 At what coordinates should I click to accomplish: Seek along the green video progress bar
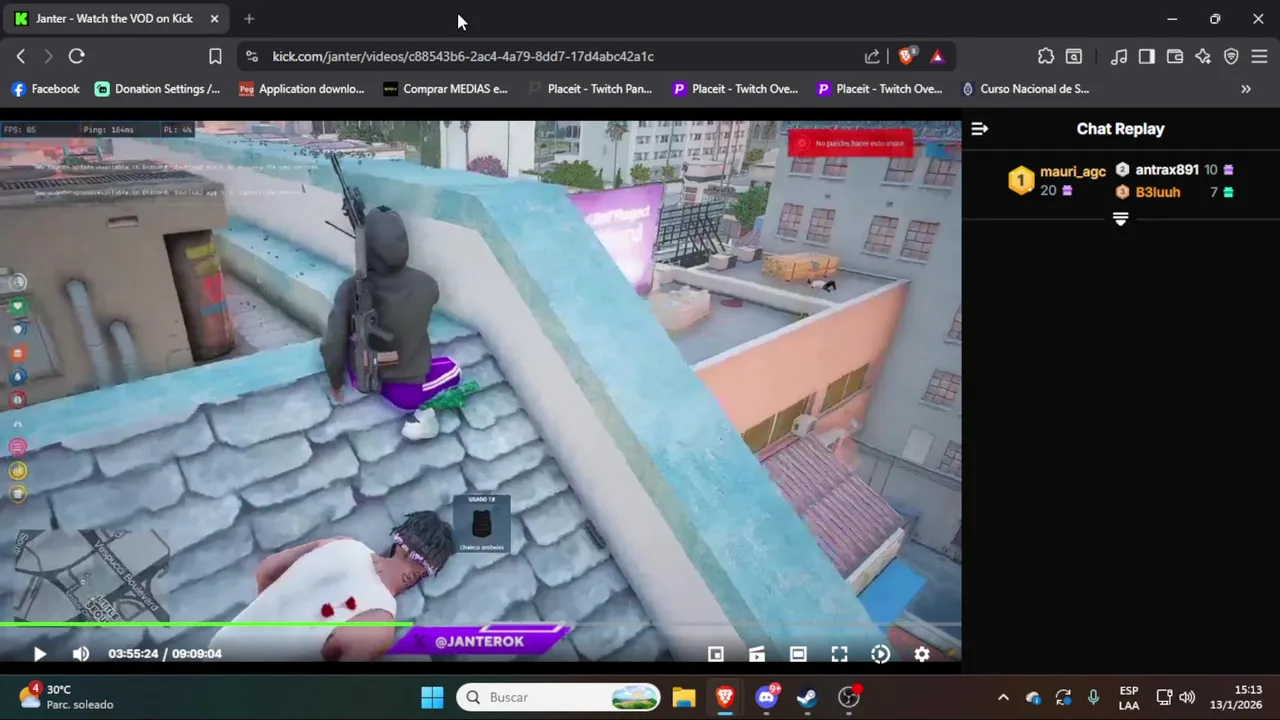[x=480, y=625]
